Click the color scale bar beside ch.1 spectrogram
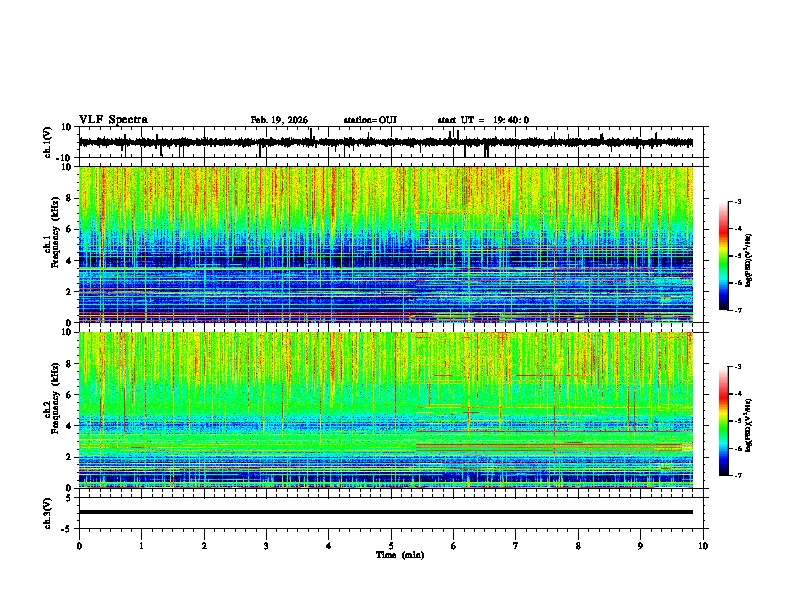The width and height of the screenshot is (792, 612). [724, 256]
